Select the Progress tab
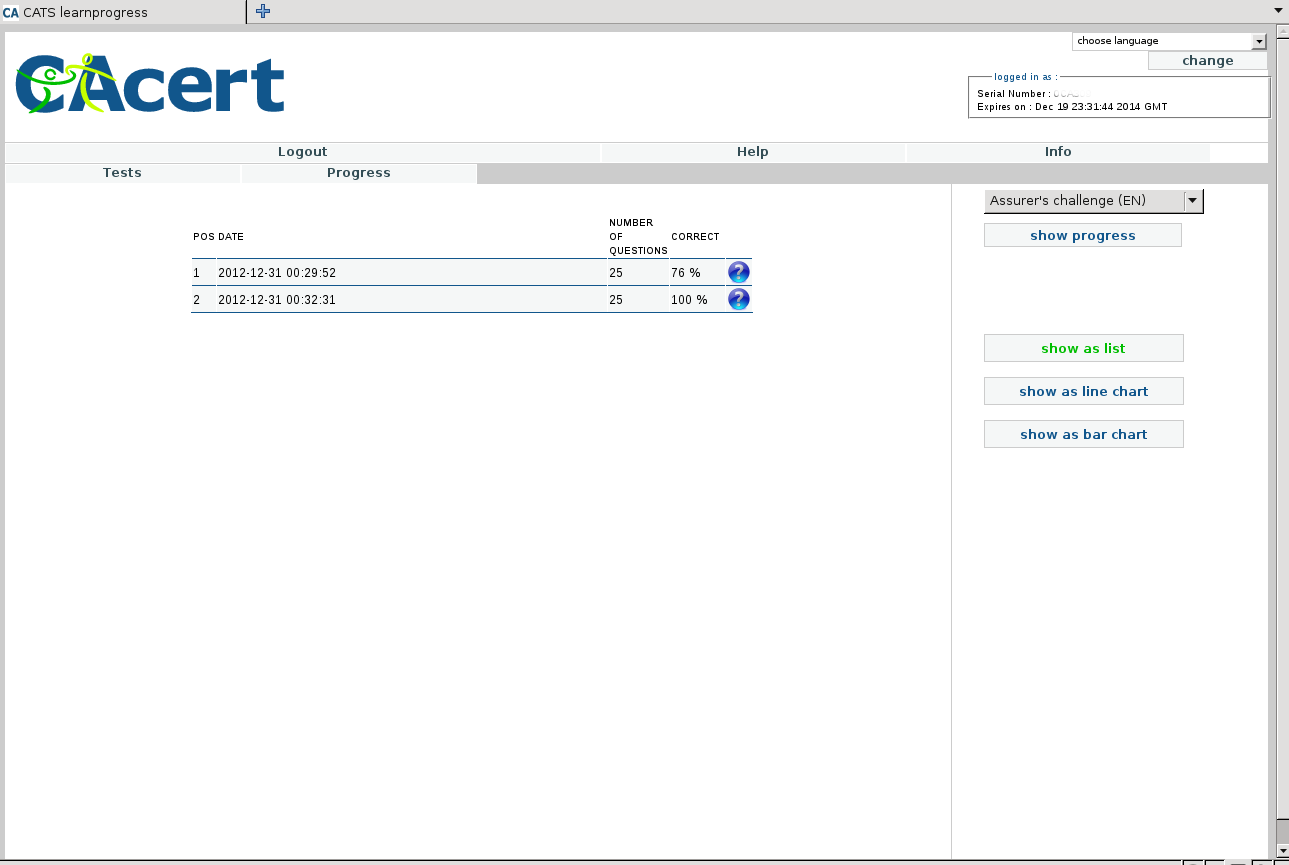This screenshot has height=865, width=1289. click(x=358, y=173)
